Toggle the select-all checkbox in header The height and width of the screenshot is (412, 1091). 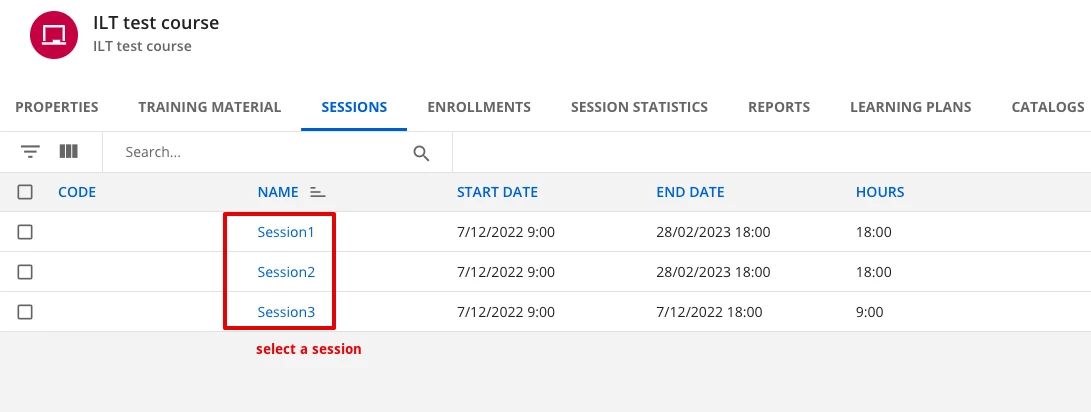25,192
